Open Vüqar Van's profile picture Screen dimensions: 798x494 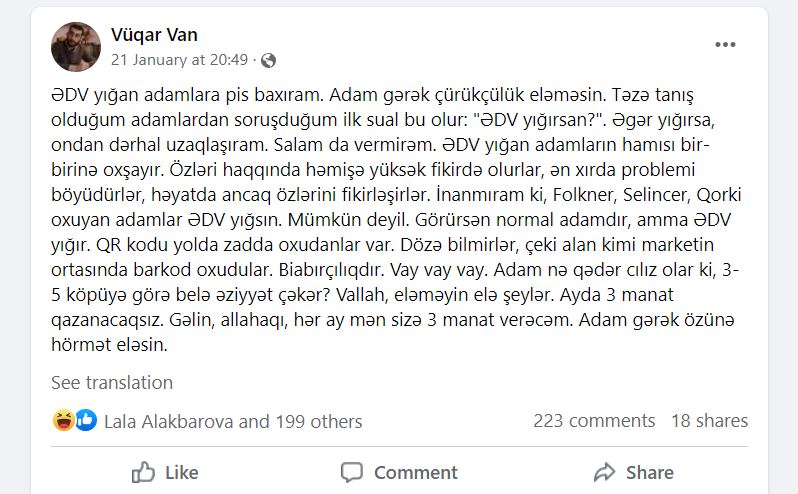(76, 47)
